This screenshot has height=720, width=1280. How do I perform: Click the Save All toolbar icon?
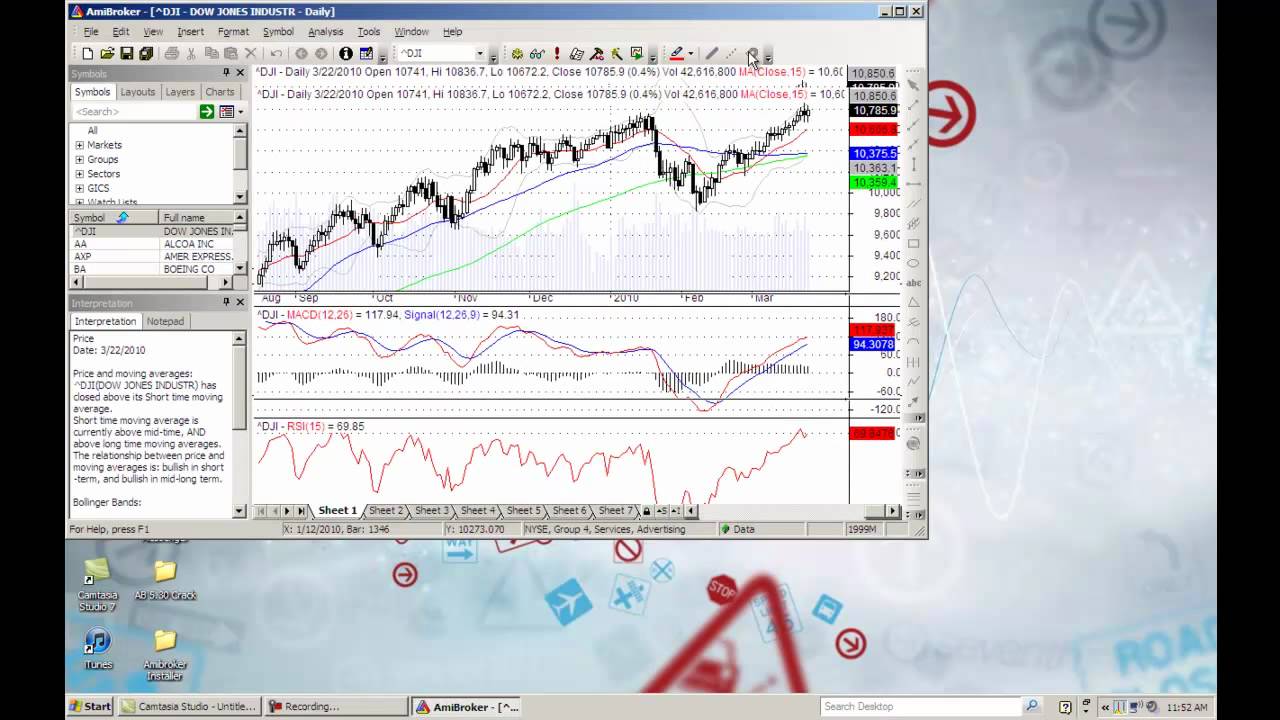145,53
